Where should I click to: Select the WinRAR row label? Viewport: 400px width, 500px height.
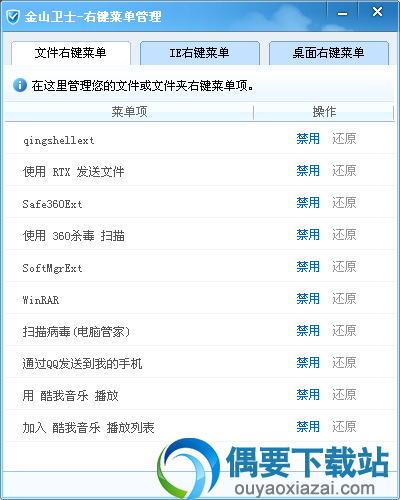click(41, 300)
